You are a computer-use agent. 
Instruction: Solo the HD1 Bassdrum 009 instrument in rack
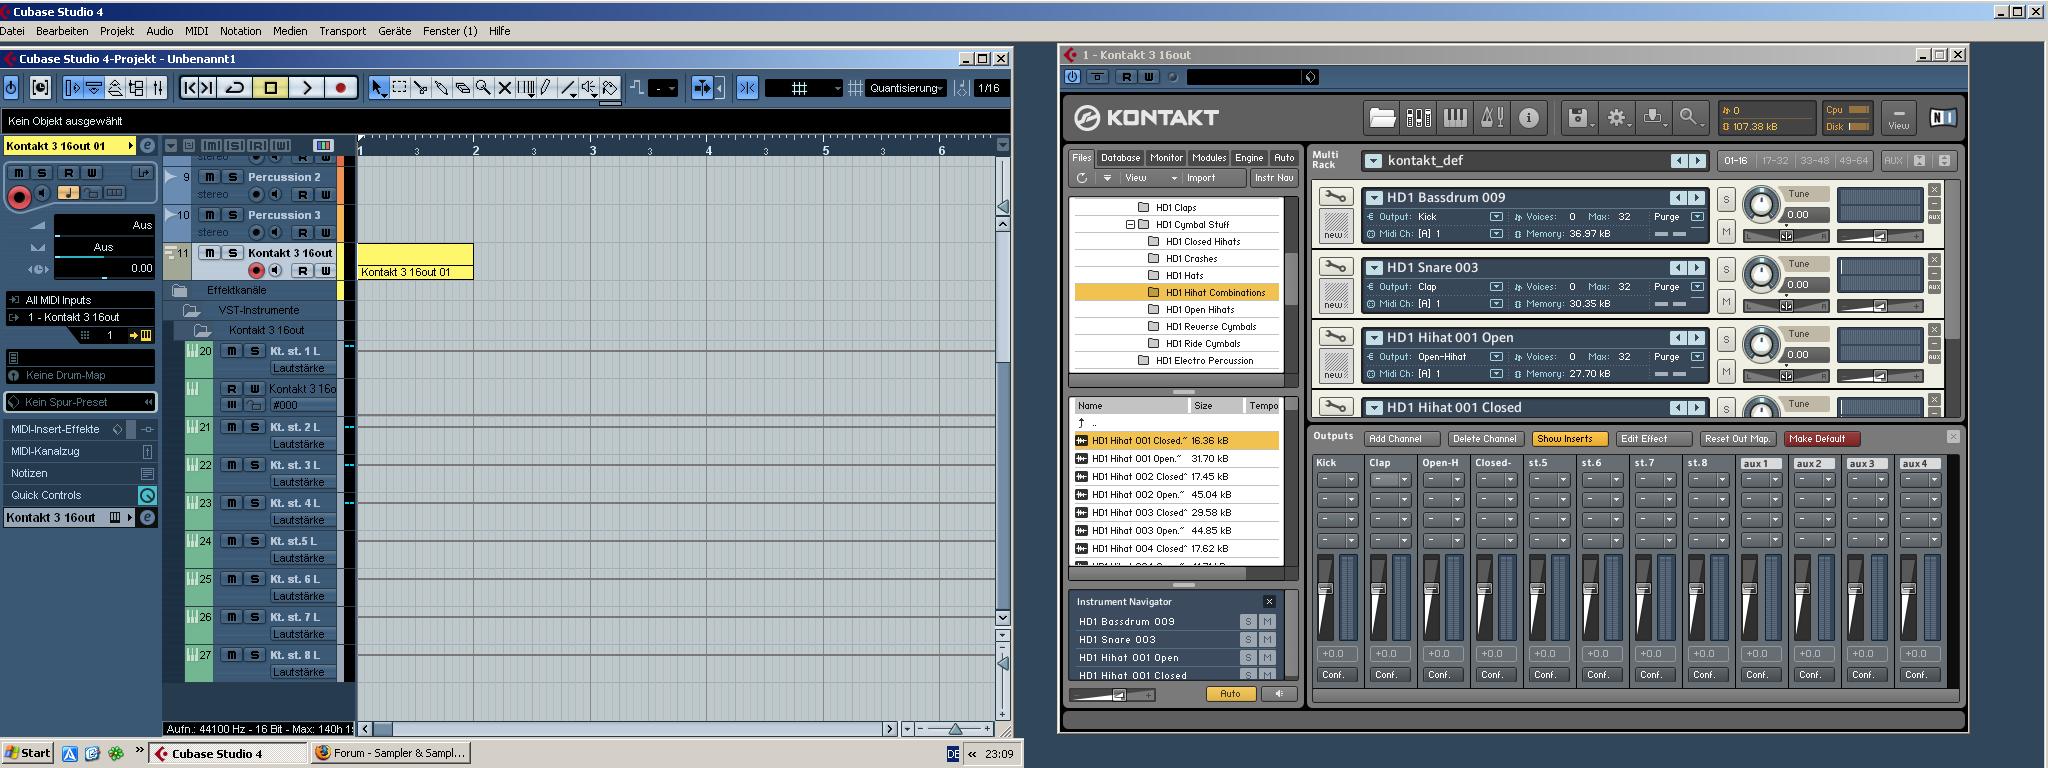[1726, 200]
